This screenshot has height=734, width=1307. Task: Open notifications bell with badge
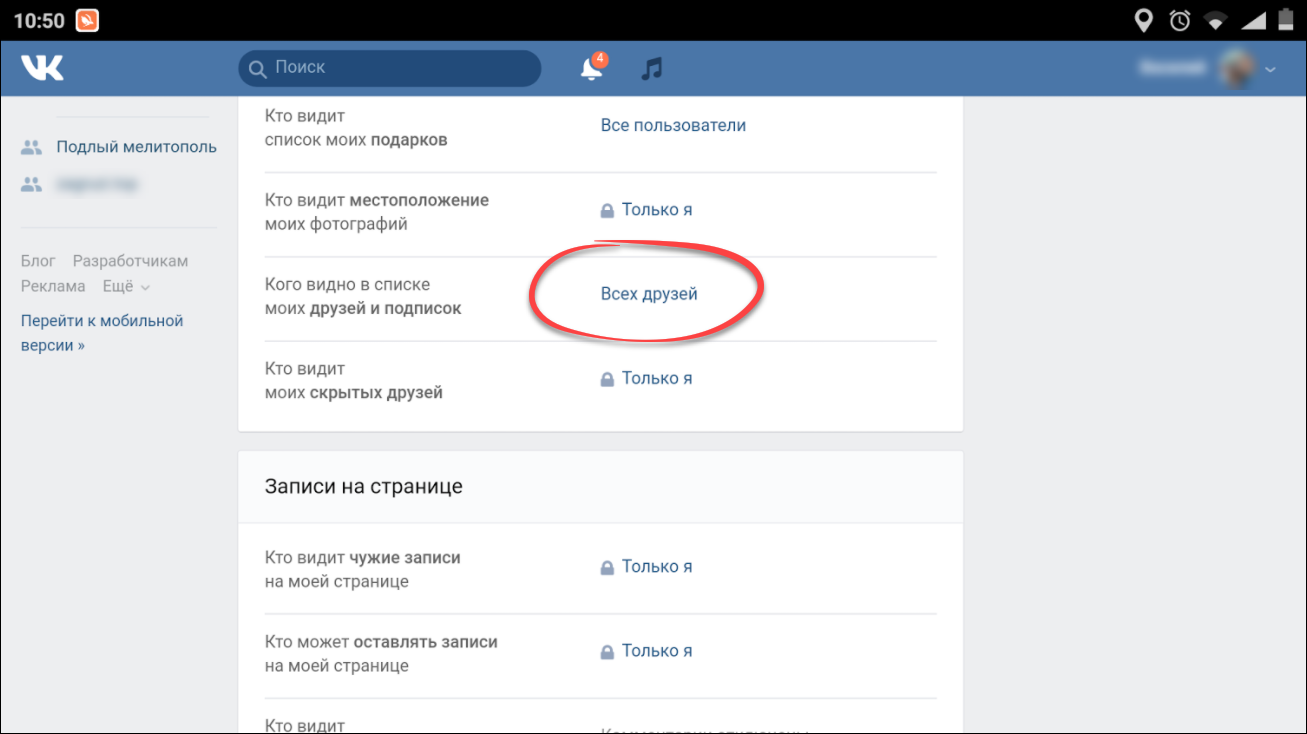[592, 68]
